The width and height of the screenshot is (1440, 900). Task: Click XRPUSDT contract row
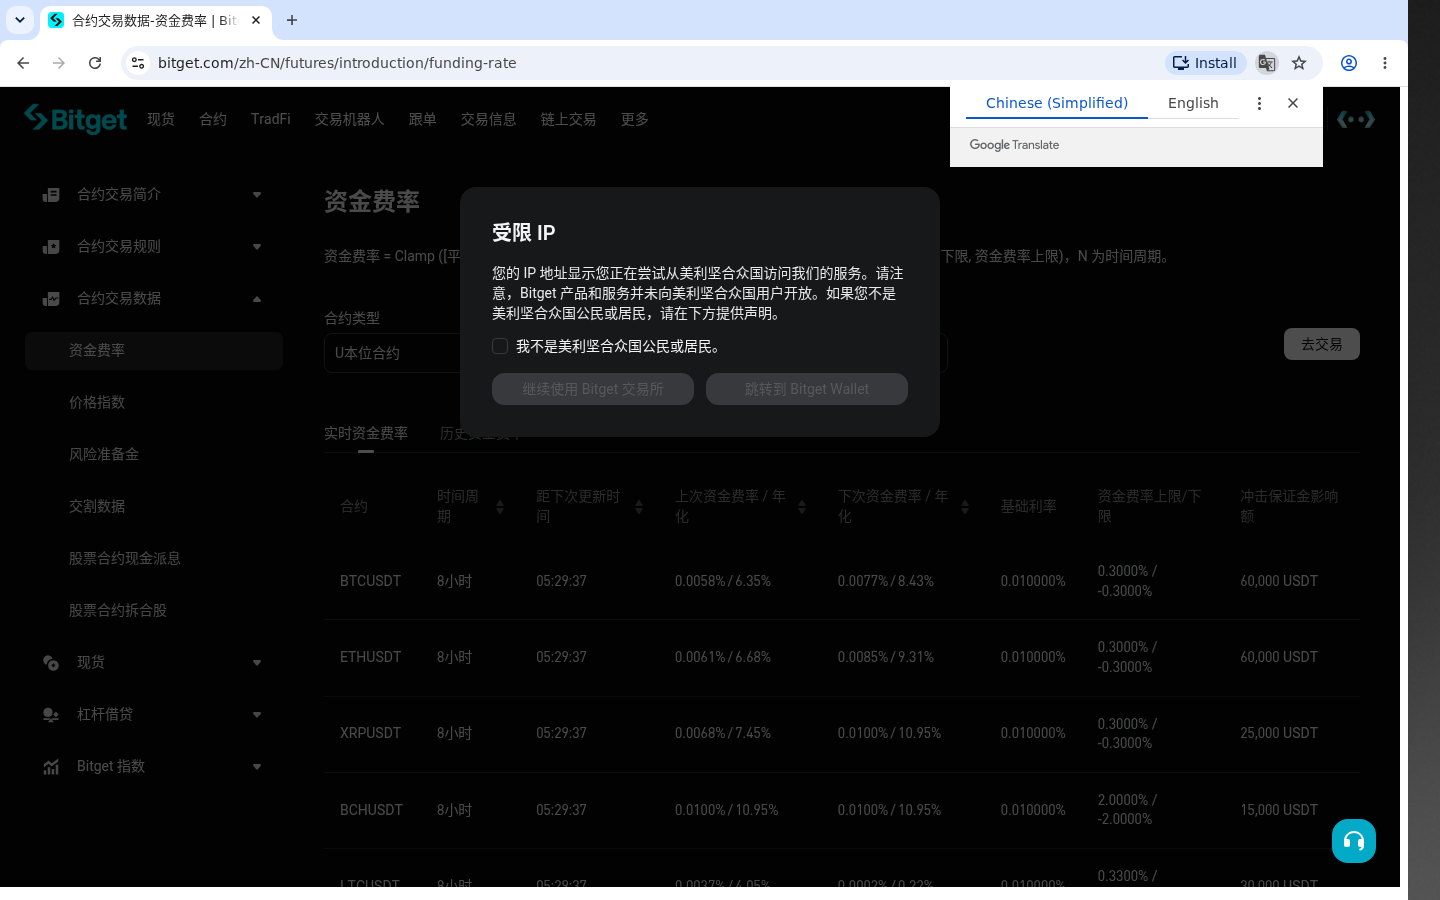841,733
